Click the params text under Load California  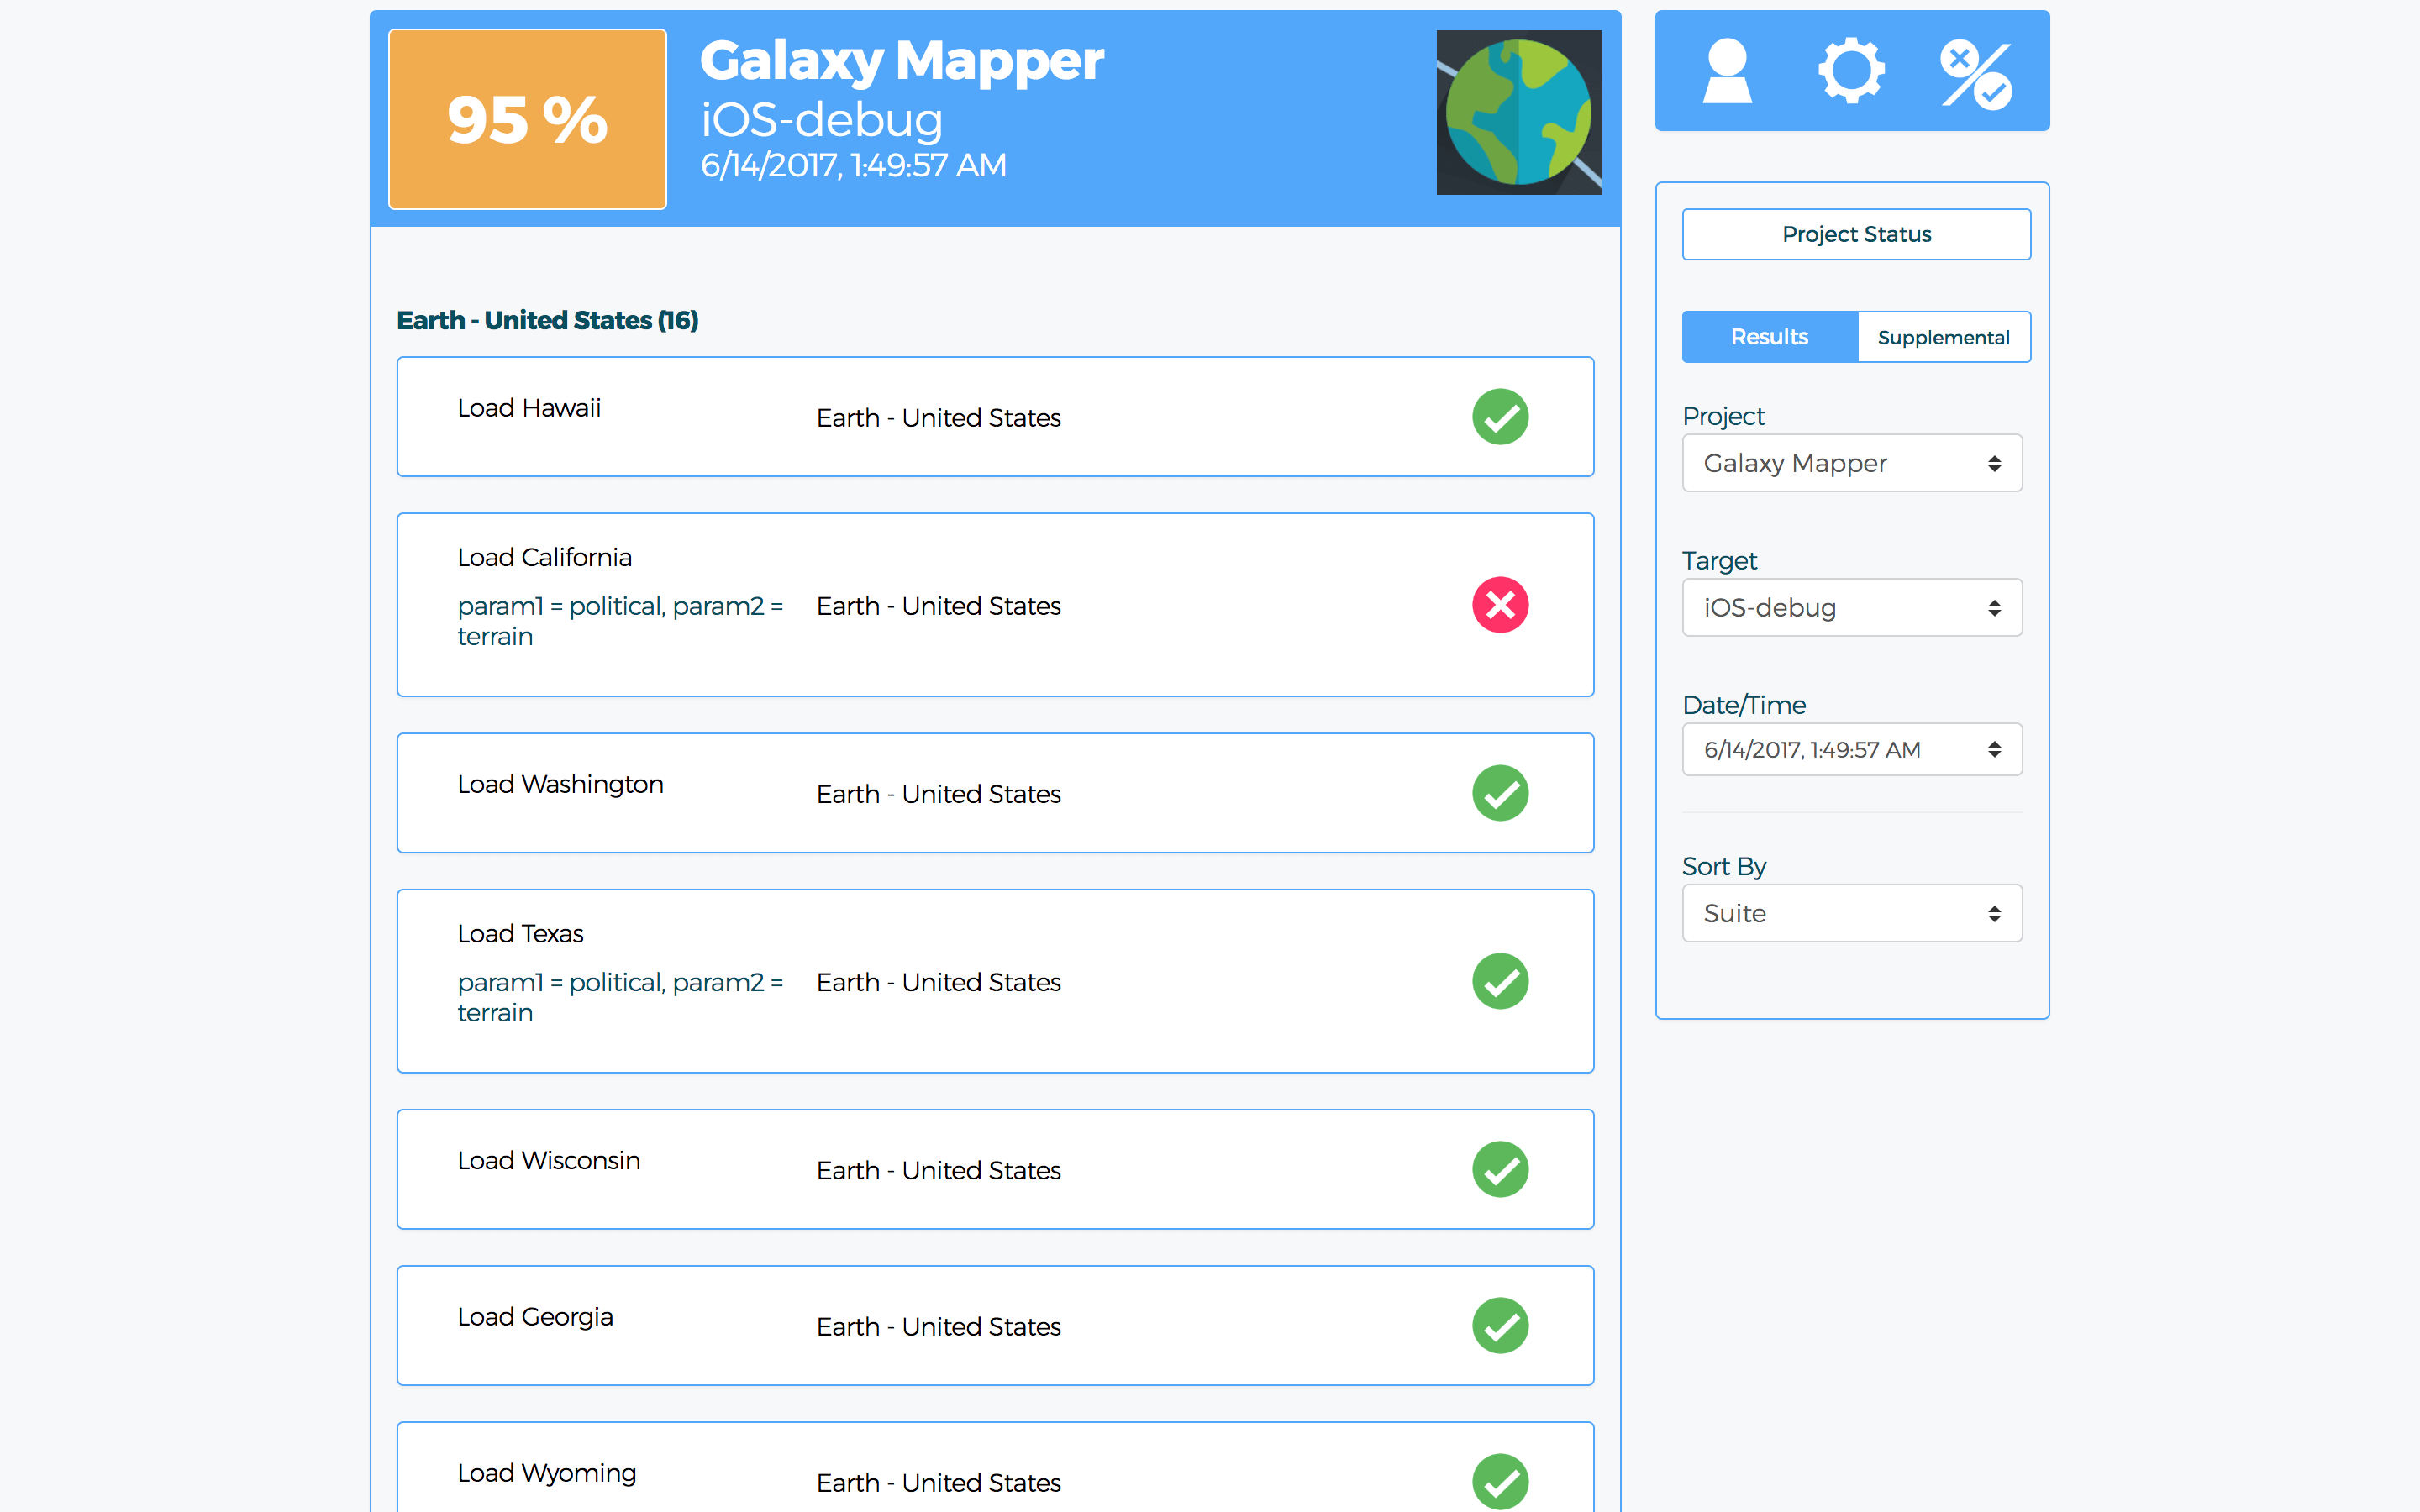(620, 621)
